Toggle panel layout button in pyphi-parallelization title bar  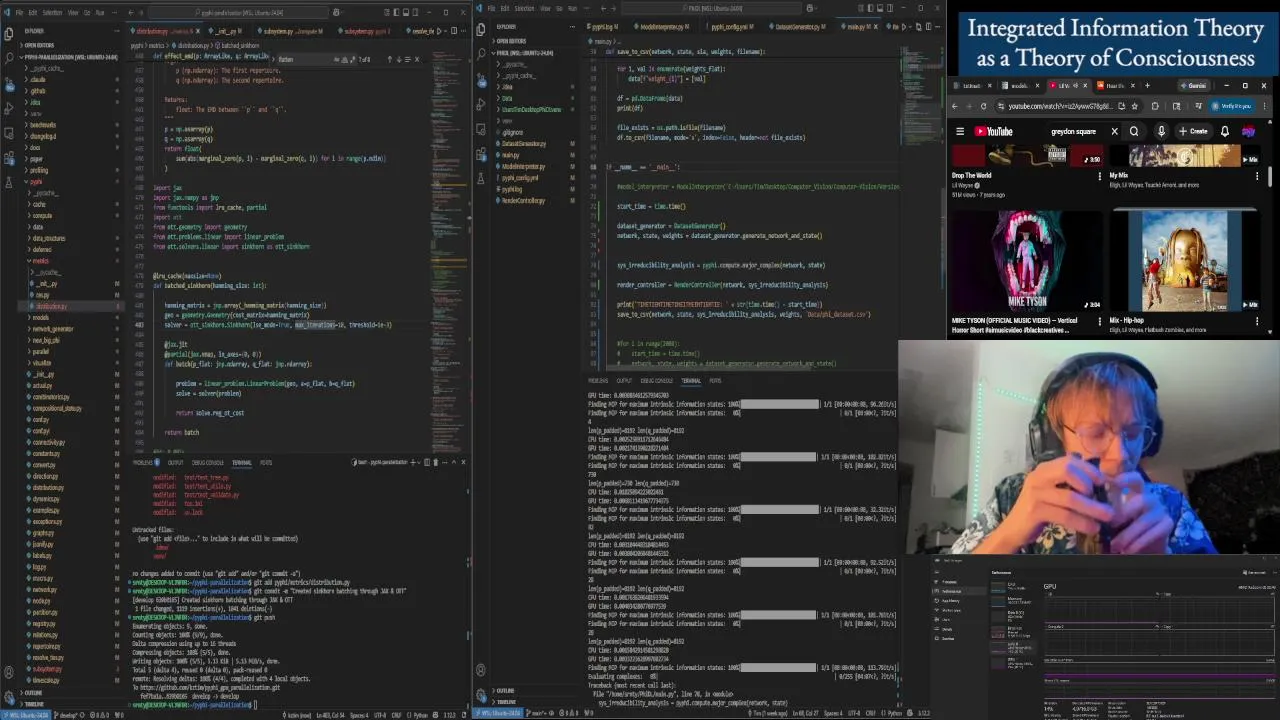point(406,12)
